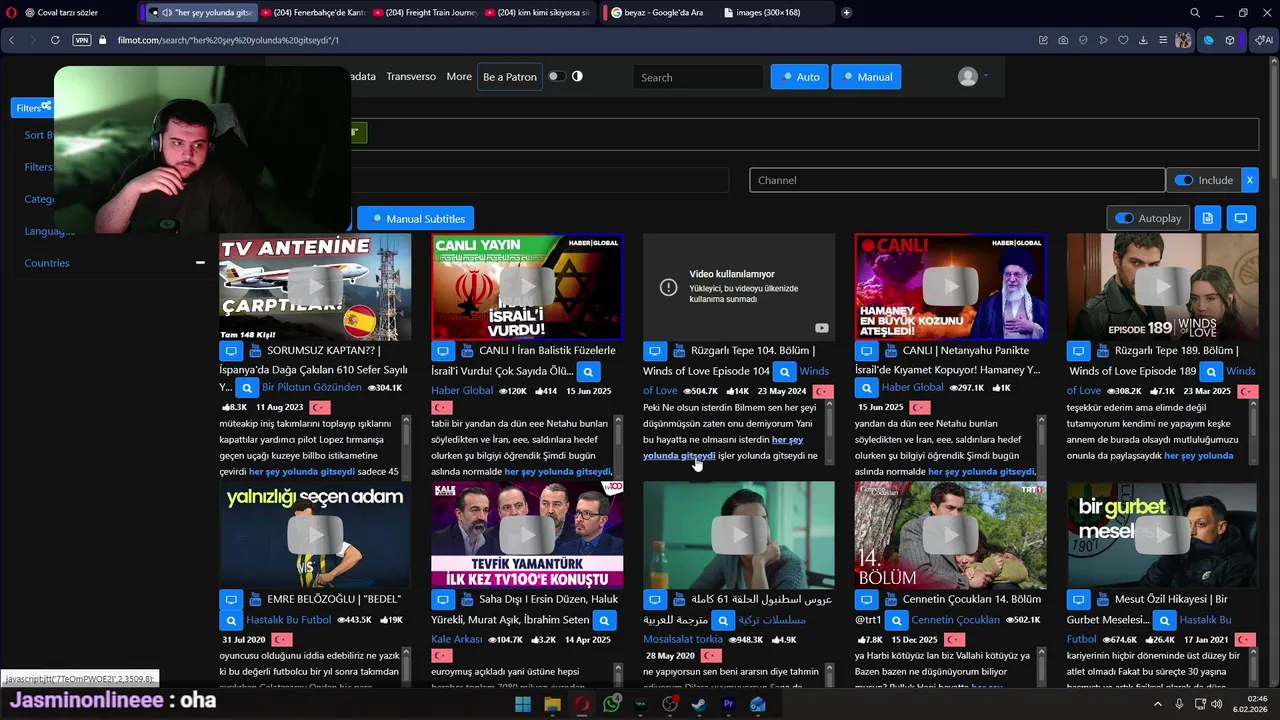The height and width of the screenshot is (720, 1280).
Task: Click the X button beside Include
Action: tap(1249, 180)
